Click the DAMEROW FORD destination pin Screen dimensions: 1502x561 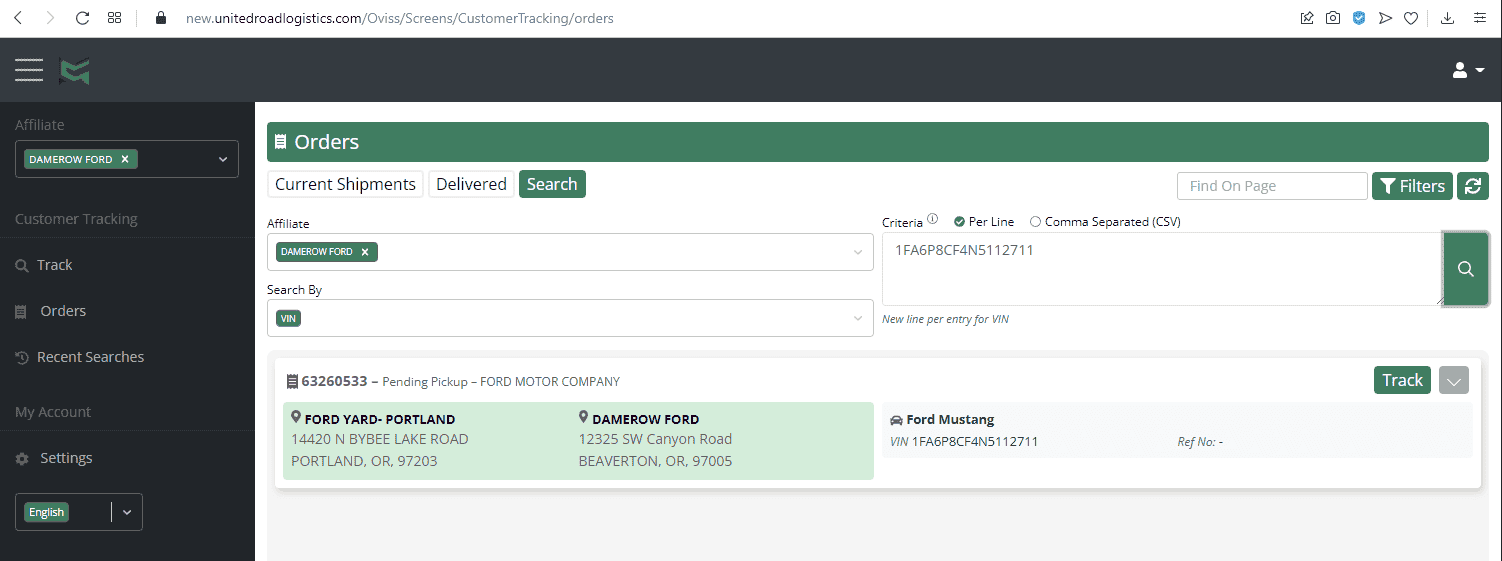[584, 417]
